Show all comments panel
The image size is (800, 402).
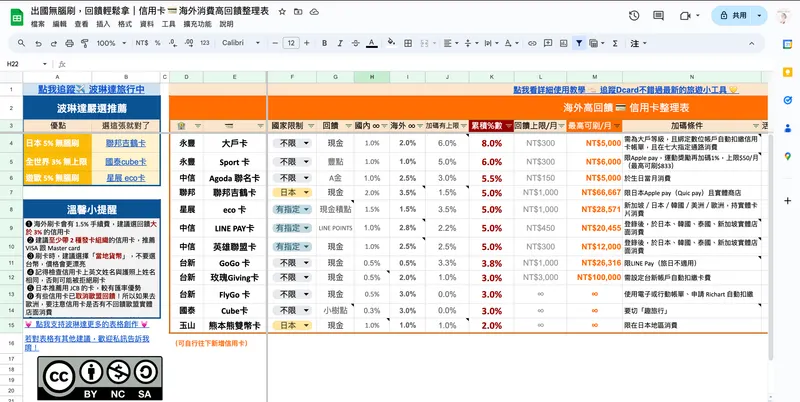[x=659, y=16]
